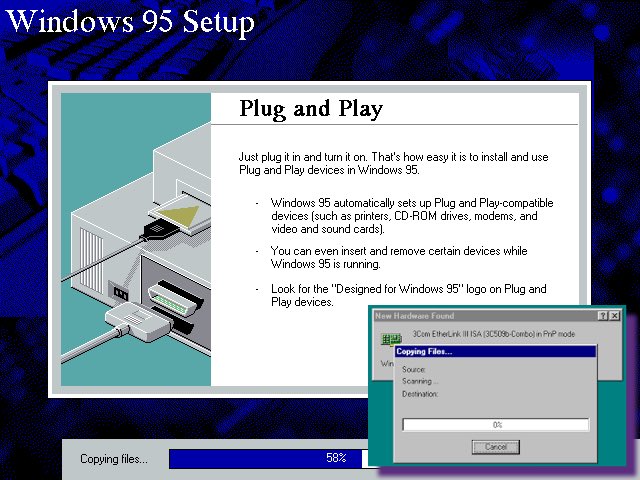This screenshot has width=640, height=480.
Task: Click the Copying Files dialog title bar
Action: (496, 351)
